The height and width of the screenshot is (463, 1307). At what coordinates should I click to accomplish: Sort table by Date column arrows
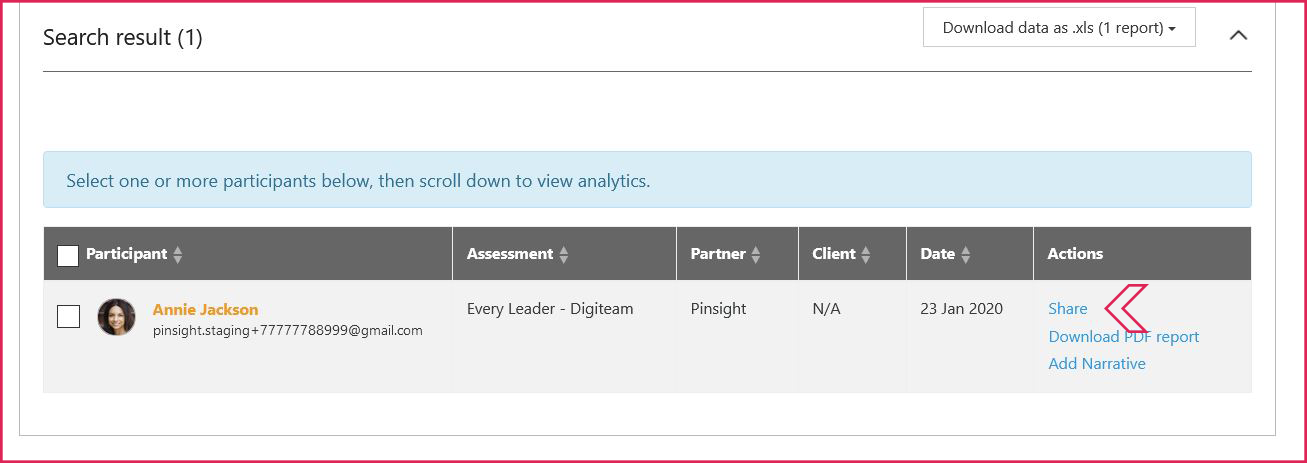[966, 255]
